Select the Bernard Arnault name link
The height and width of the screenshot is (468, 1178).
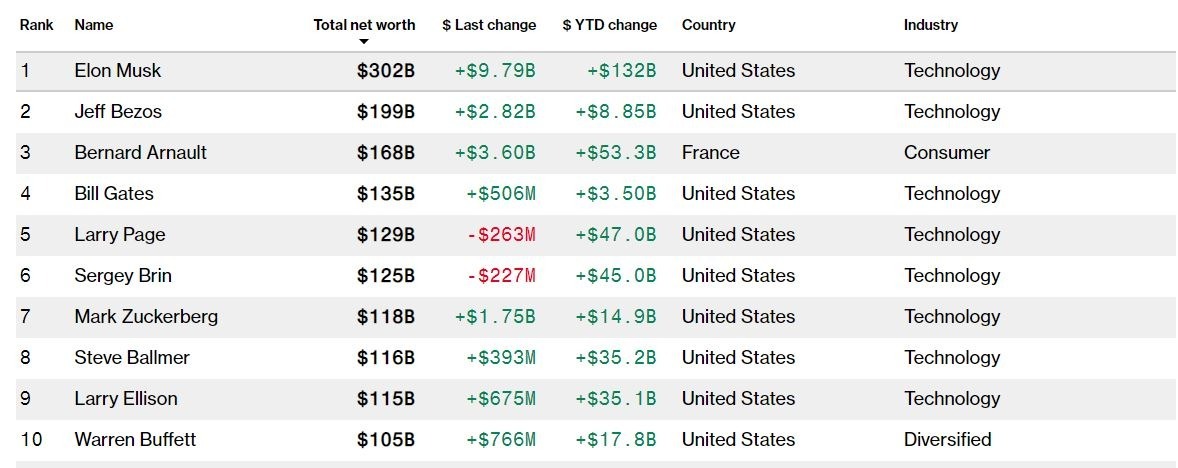140,153
